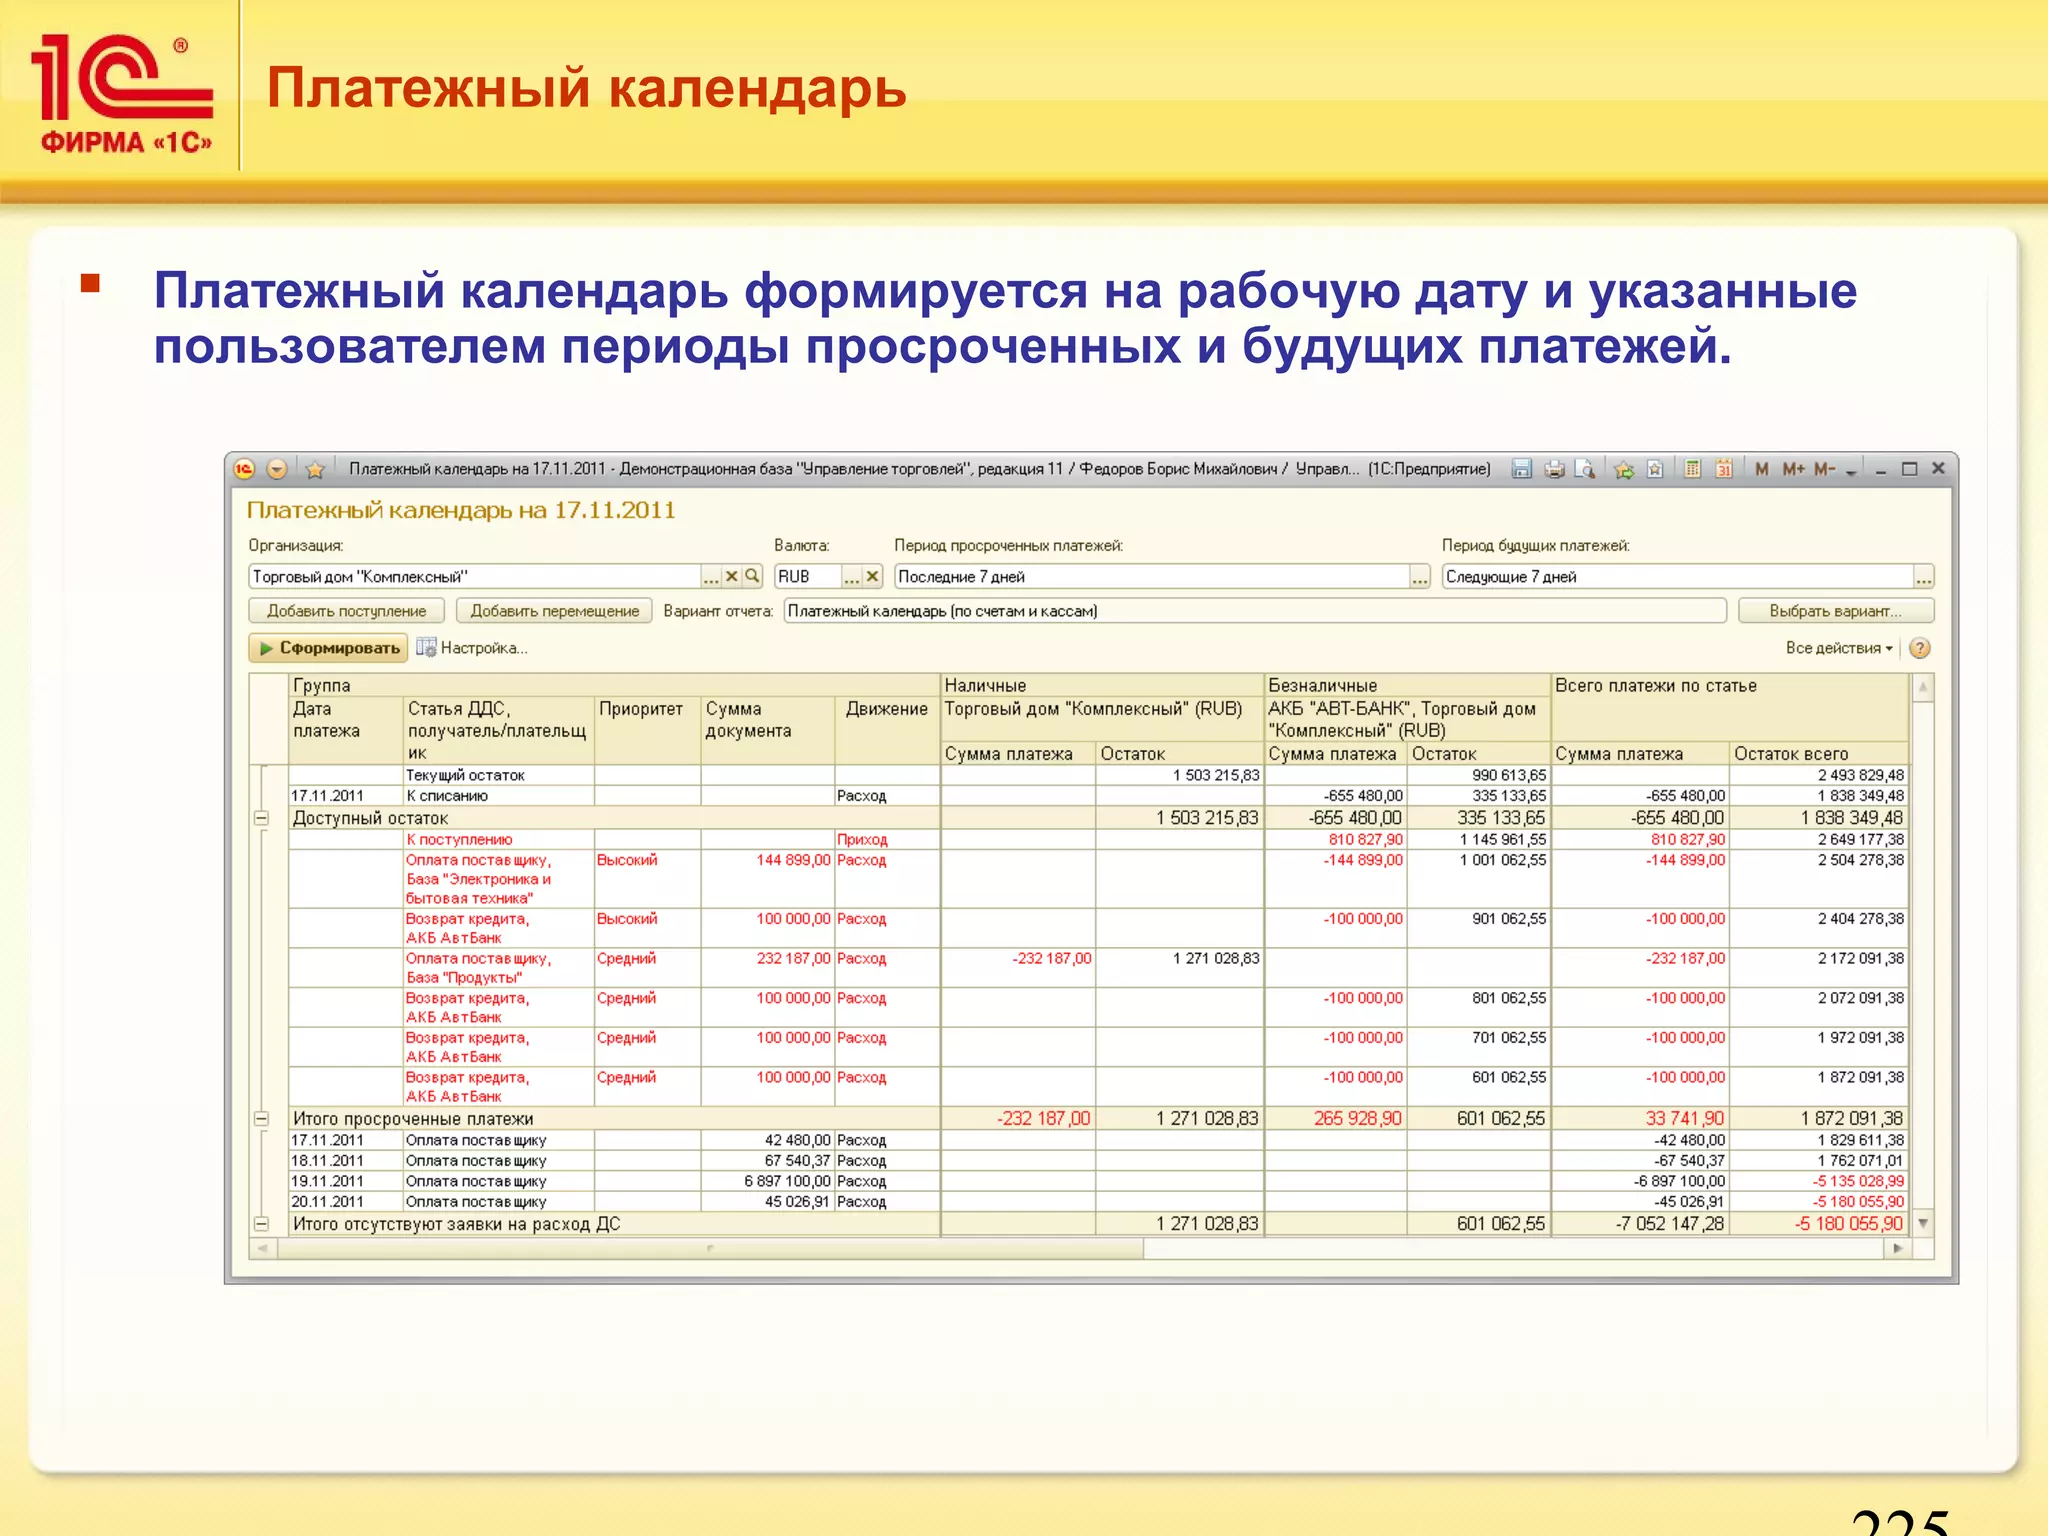
Task: Click the help question mark icon
Action: (x=1919, y=648)
